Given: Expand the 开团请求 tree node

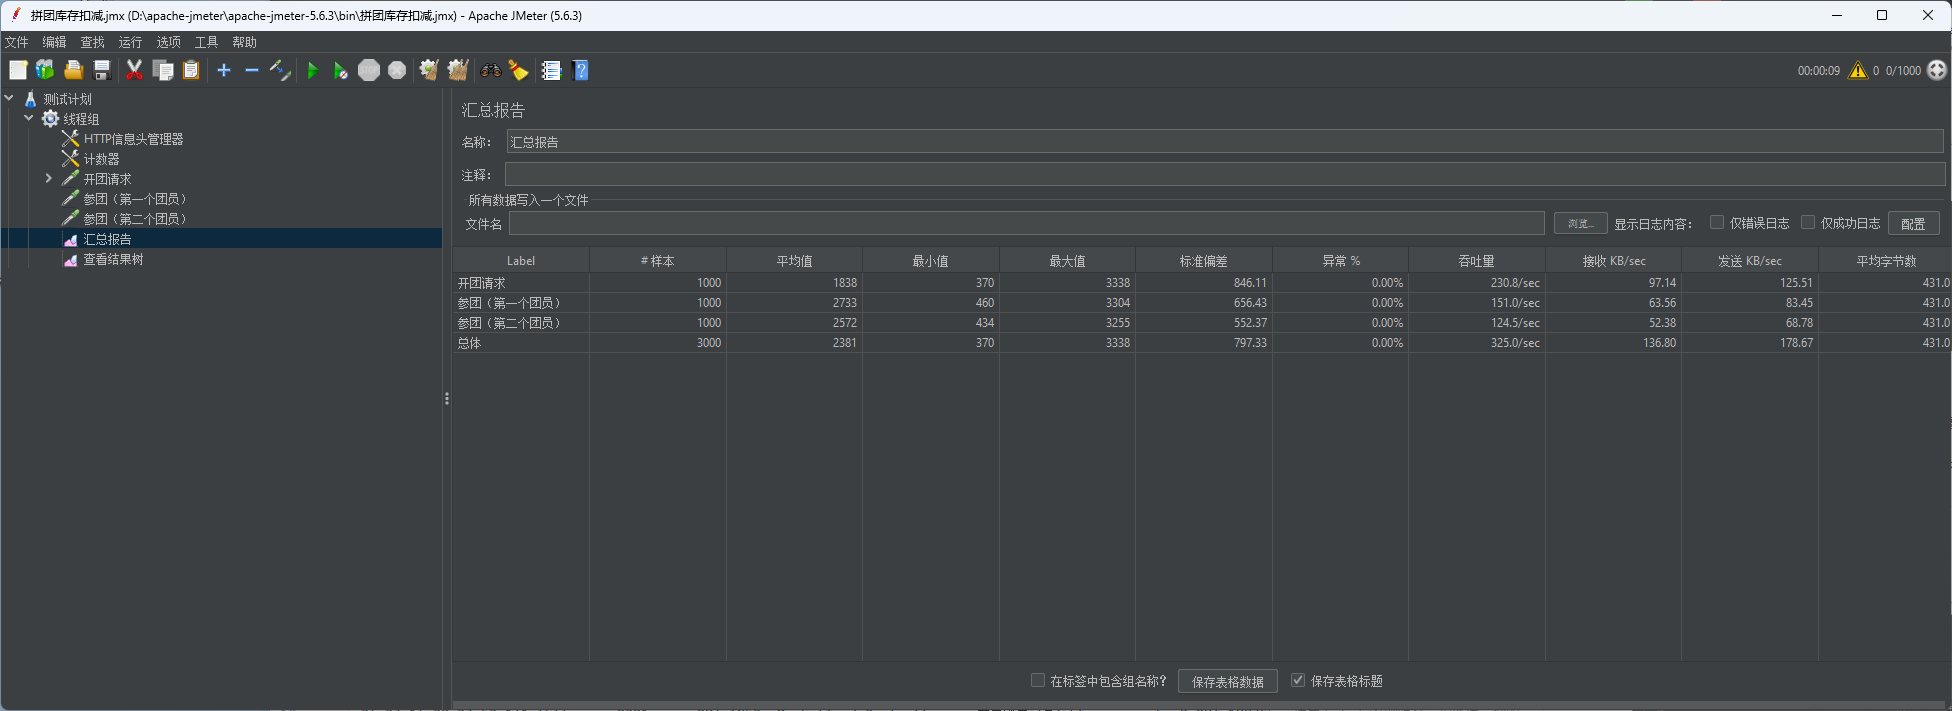Looking at the screenshot, I should click(48, 178).
